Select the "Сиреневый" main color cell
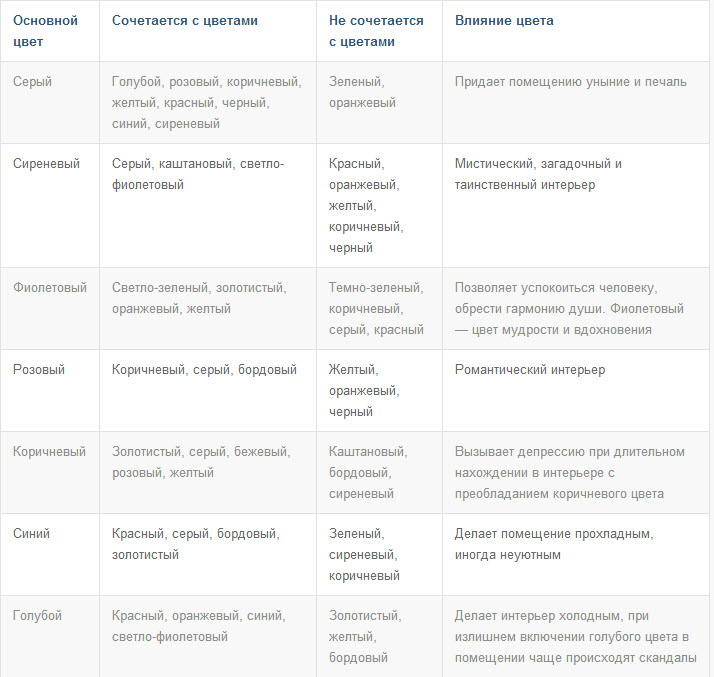714x677 pixels. (46, 164)
